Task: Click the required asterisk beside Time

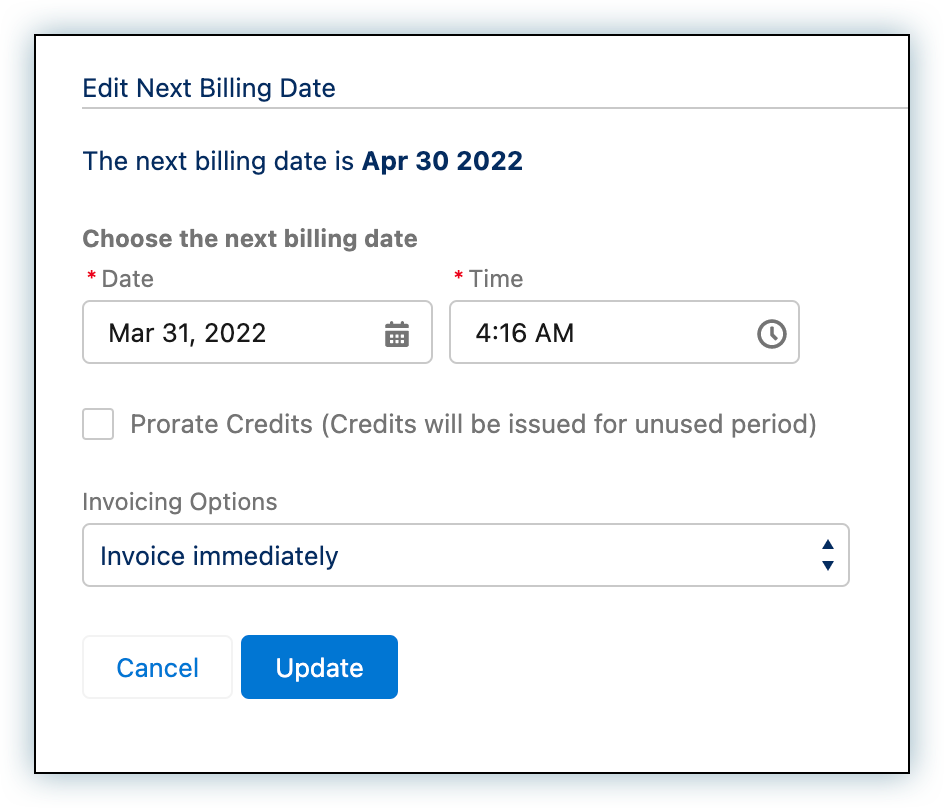Action: pos(459,278)
